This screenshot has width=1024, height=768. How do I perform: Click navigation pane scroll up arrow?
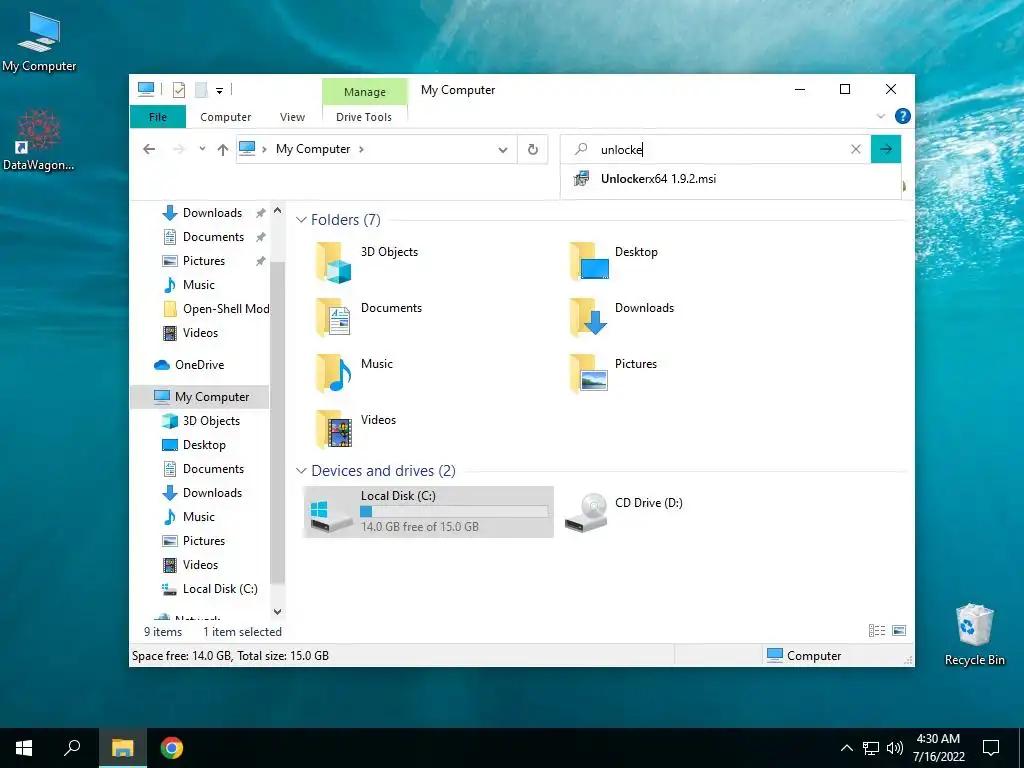coord(278,210)
